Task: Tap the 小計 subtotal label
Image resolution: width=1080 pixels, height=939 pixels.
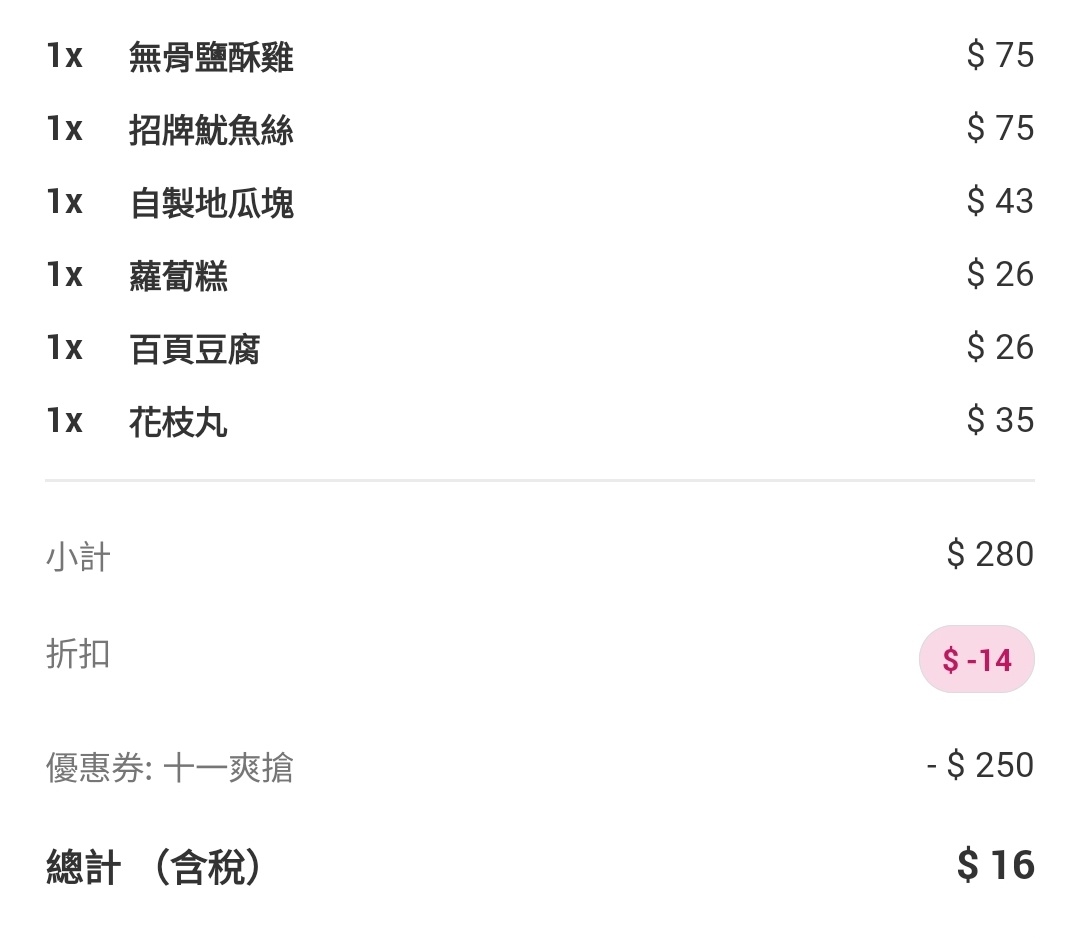Action: coord(78,556)
